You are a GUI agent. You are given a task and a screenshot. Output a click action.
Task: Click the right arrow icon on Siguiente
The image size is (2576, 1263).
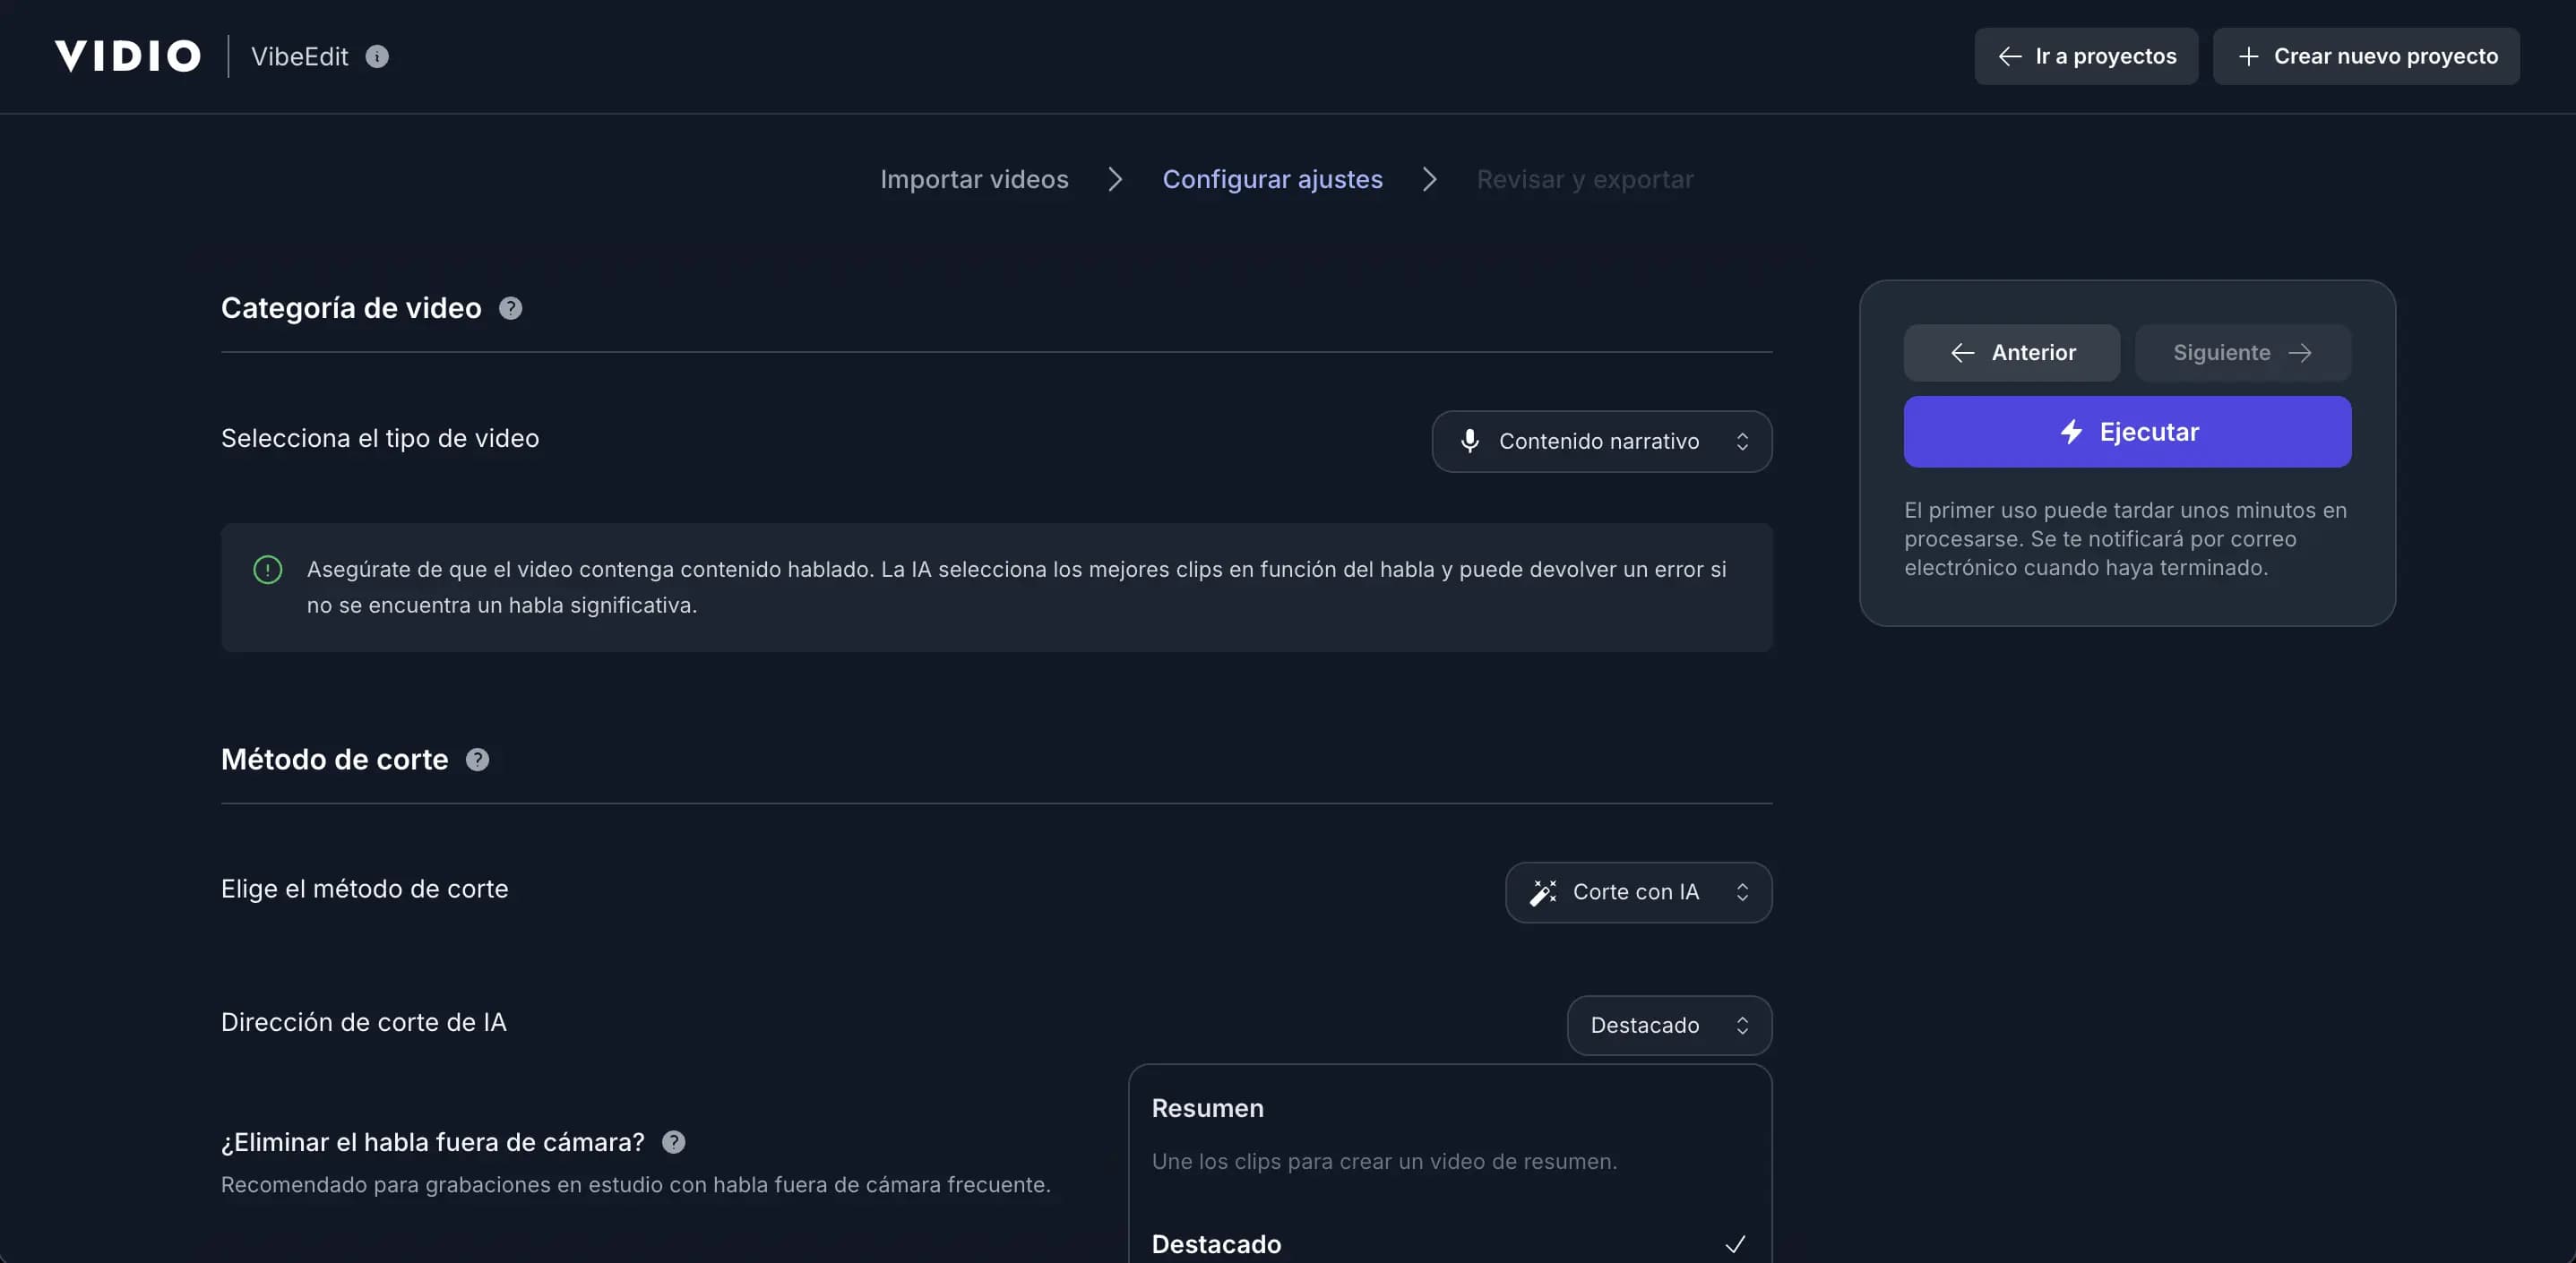click(x=2302, y=352)
